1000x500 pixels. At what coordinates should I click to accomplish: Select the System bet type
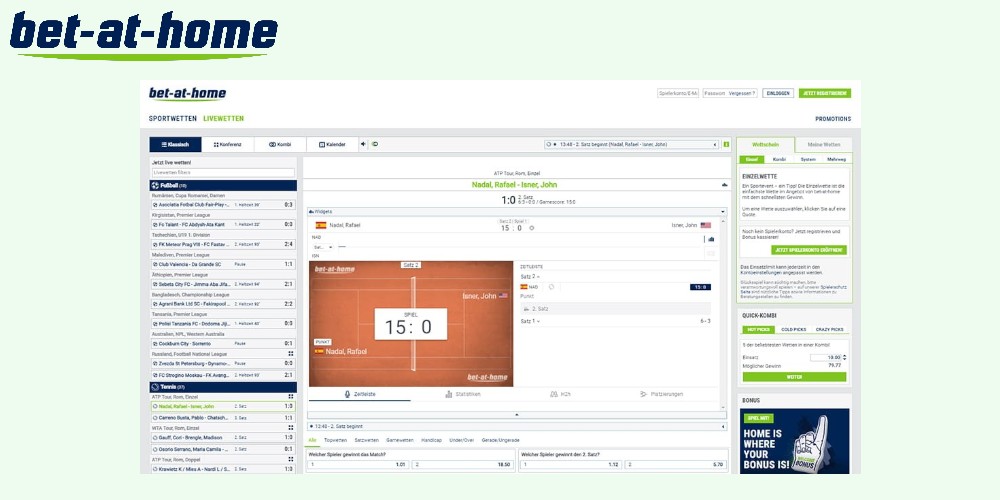pyautogui.click(x=808, y=159)
